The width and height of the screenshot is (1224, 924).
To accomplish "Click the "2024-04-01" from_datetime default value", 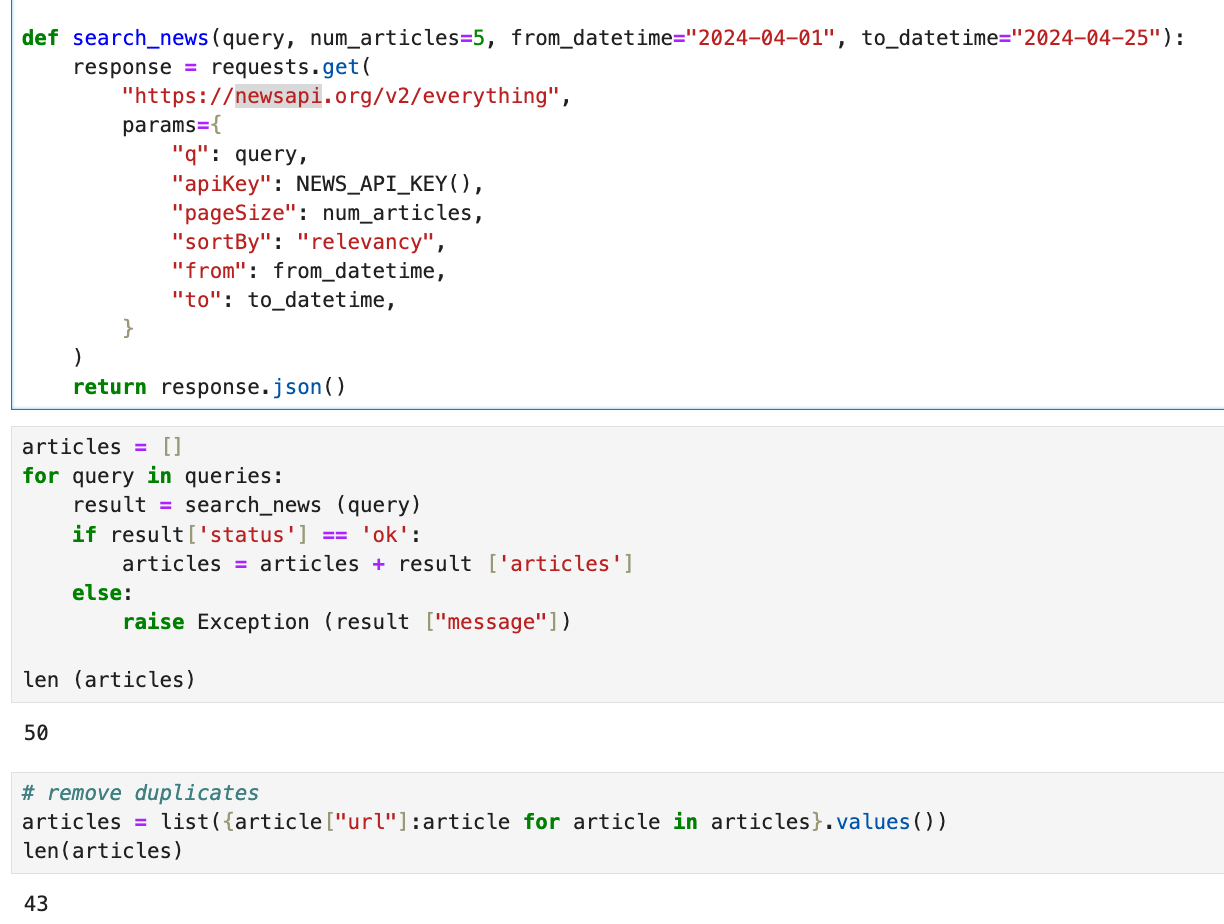I will click(x=760, y=39).
